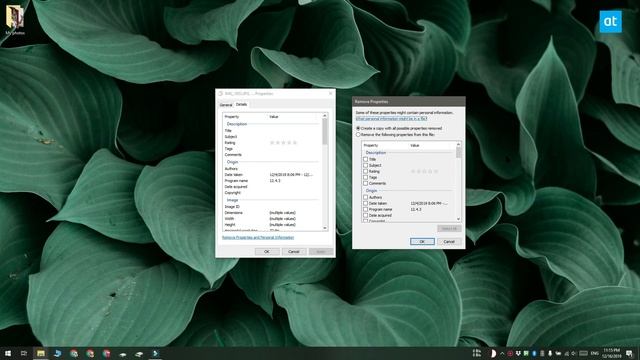
Task: Check the Comments checkbox in Remove Properties
Action: tap(365, 183)
